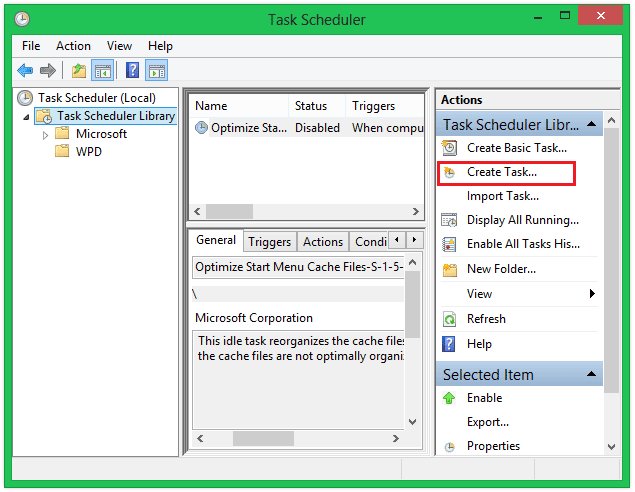
Task: Click the Name column header
Action: tap(239, 106)
